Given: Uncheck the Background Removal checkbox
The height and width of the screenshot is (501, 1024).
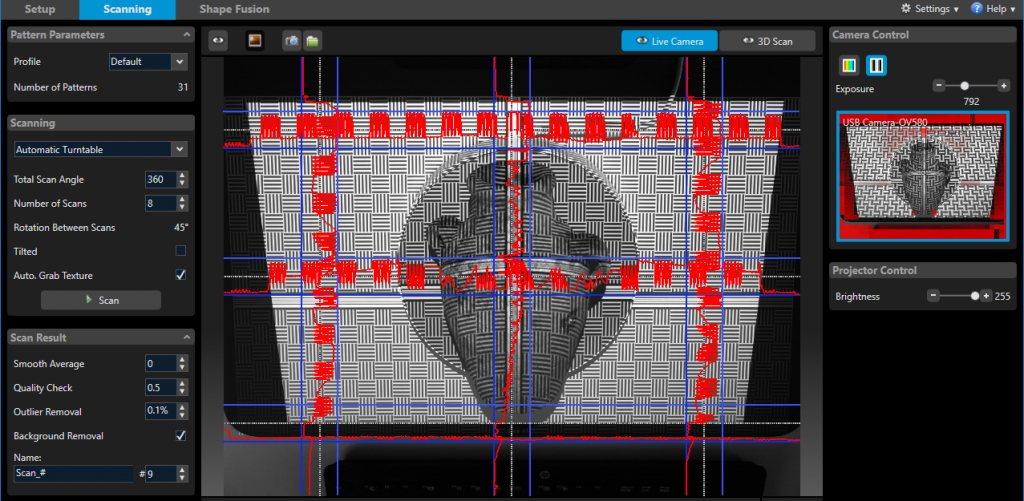Looking at the screenshot, I should click(181, 436).
